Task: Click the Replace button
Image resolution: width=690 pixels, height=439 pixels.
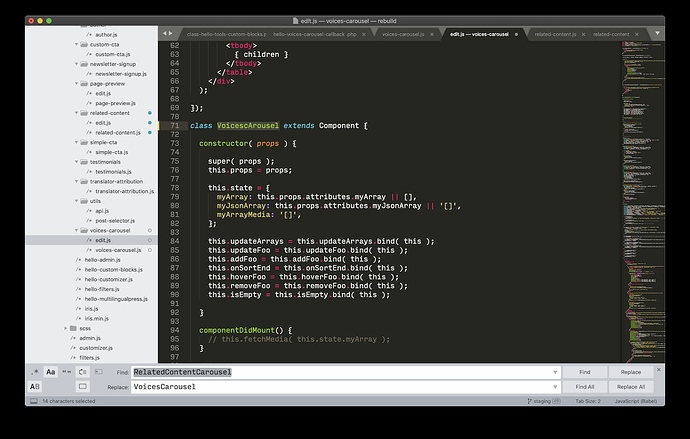Action: (x=631, y=372)
